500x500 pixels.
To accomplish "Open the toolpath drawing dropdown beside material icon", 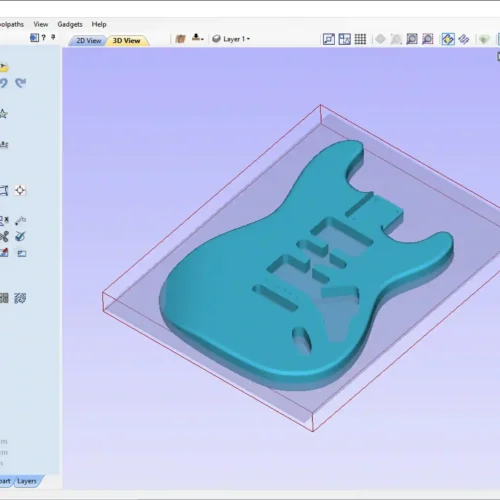I will [197, 38].
